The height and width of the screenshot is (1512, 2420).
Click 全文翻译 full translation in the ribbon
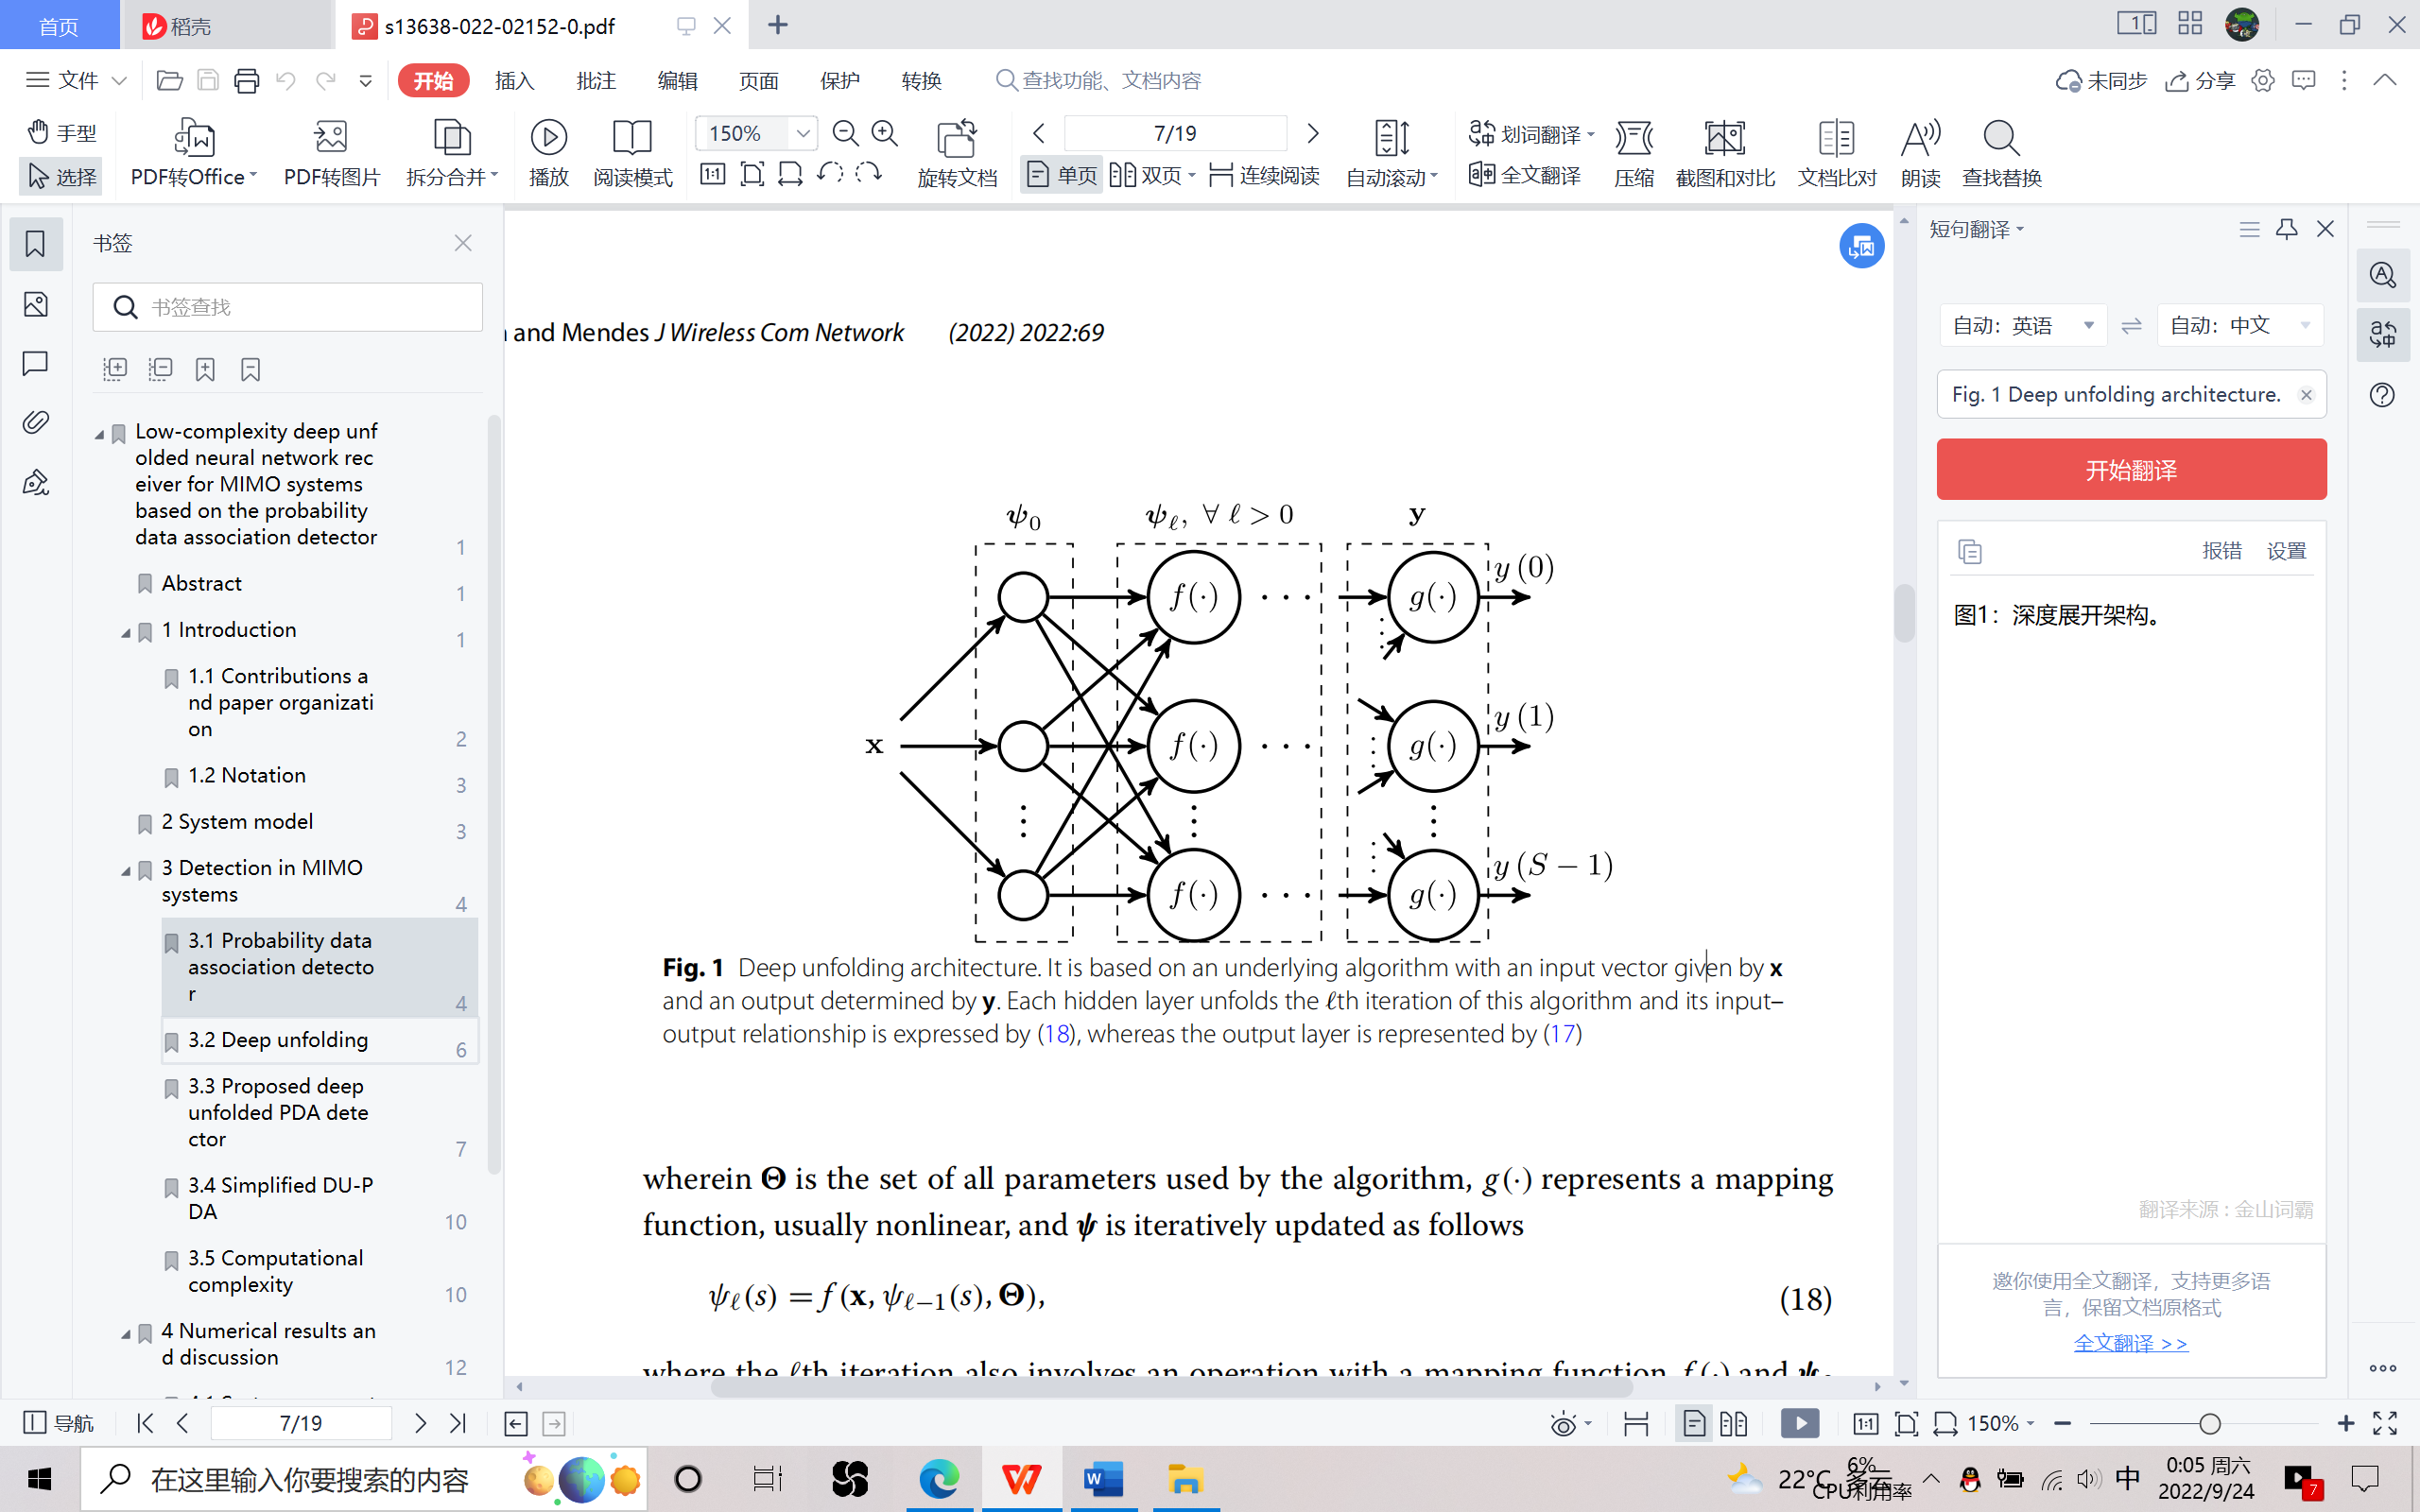coord(1525,175)
